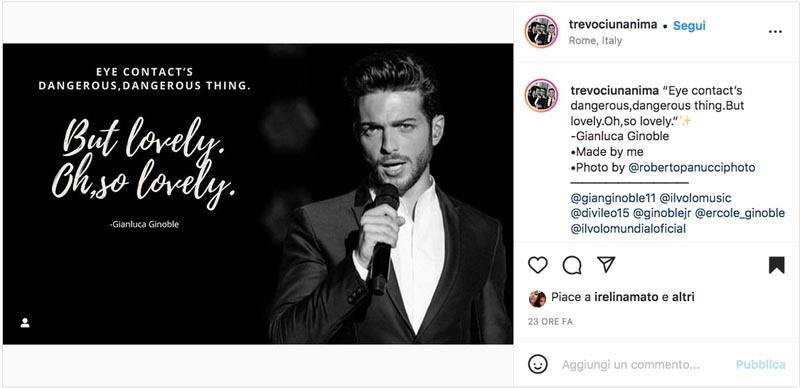Submit comment with Pubblica button

point(760,365)
